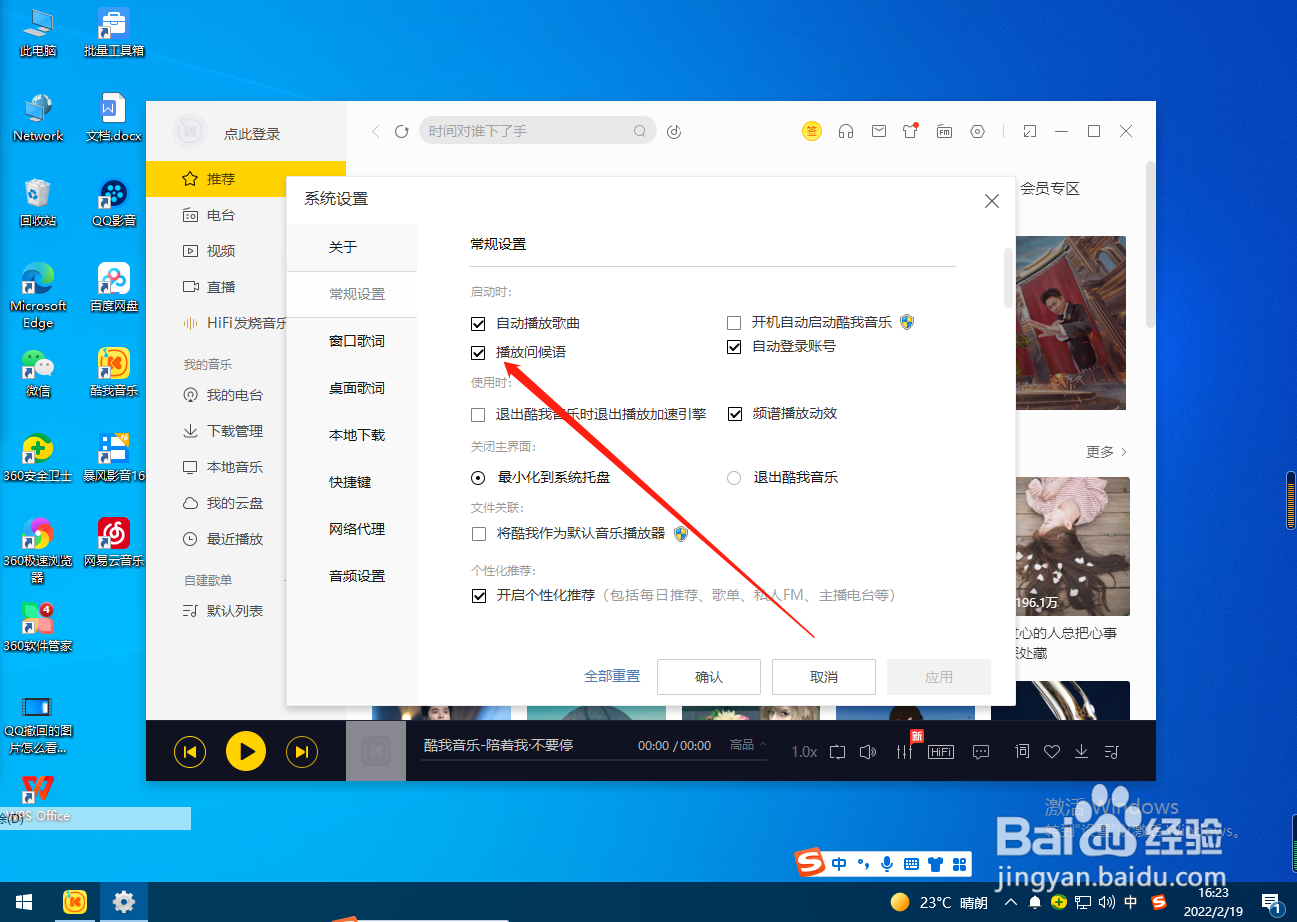Click the refresh icon beside search box
Screen dimensions: 1297x922
tap(402, 131)
